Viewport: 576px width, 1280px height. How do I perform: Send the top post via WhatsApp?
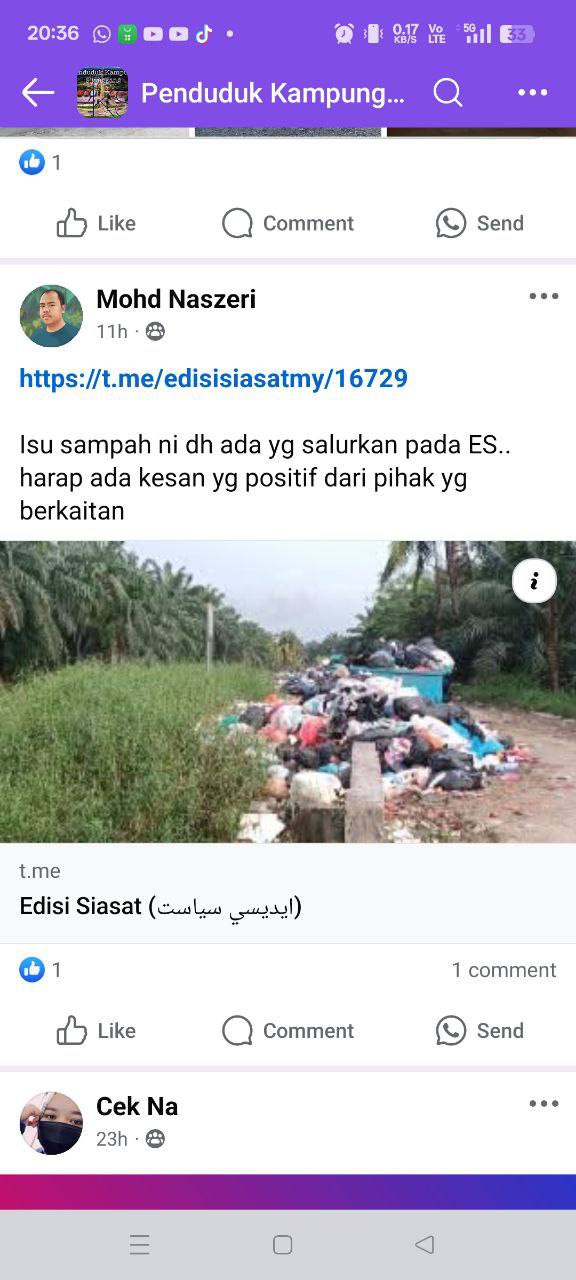tap(480, 223)
